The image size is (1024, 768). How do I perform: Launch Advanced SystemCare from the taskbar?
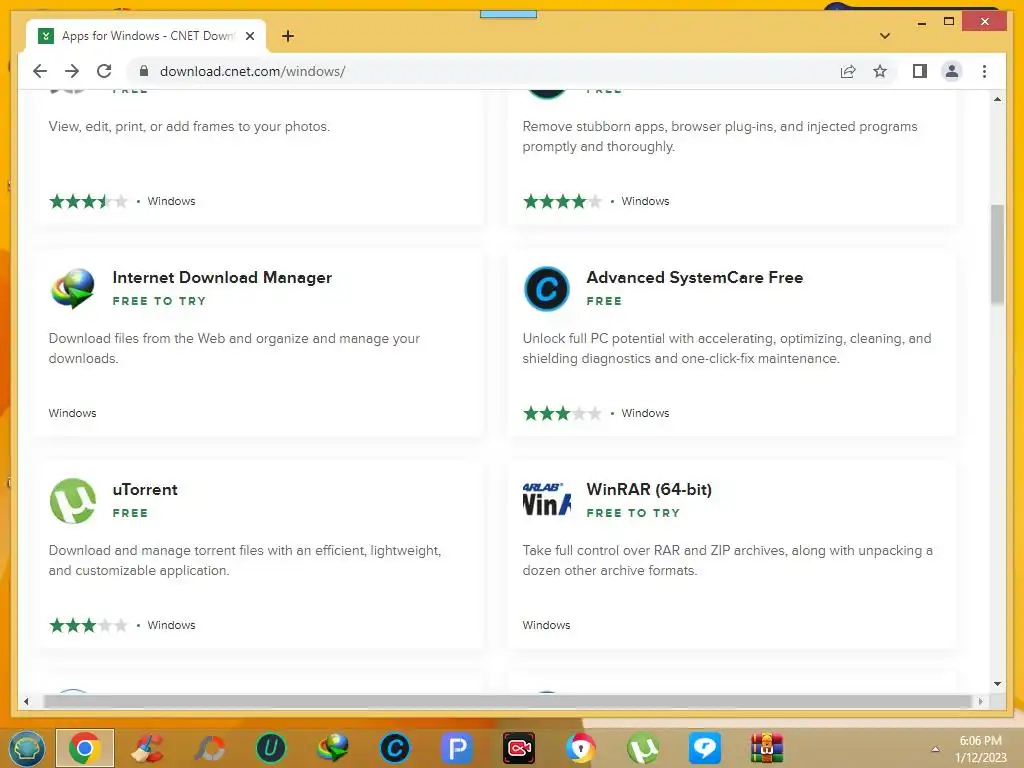click(x=394, y=748)
